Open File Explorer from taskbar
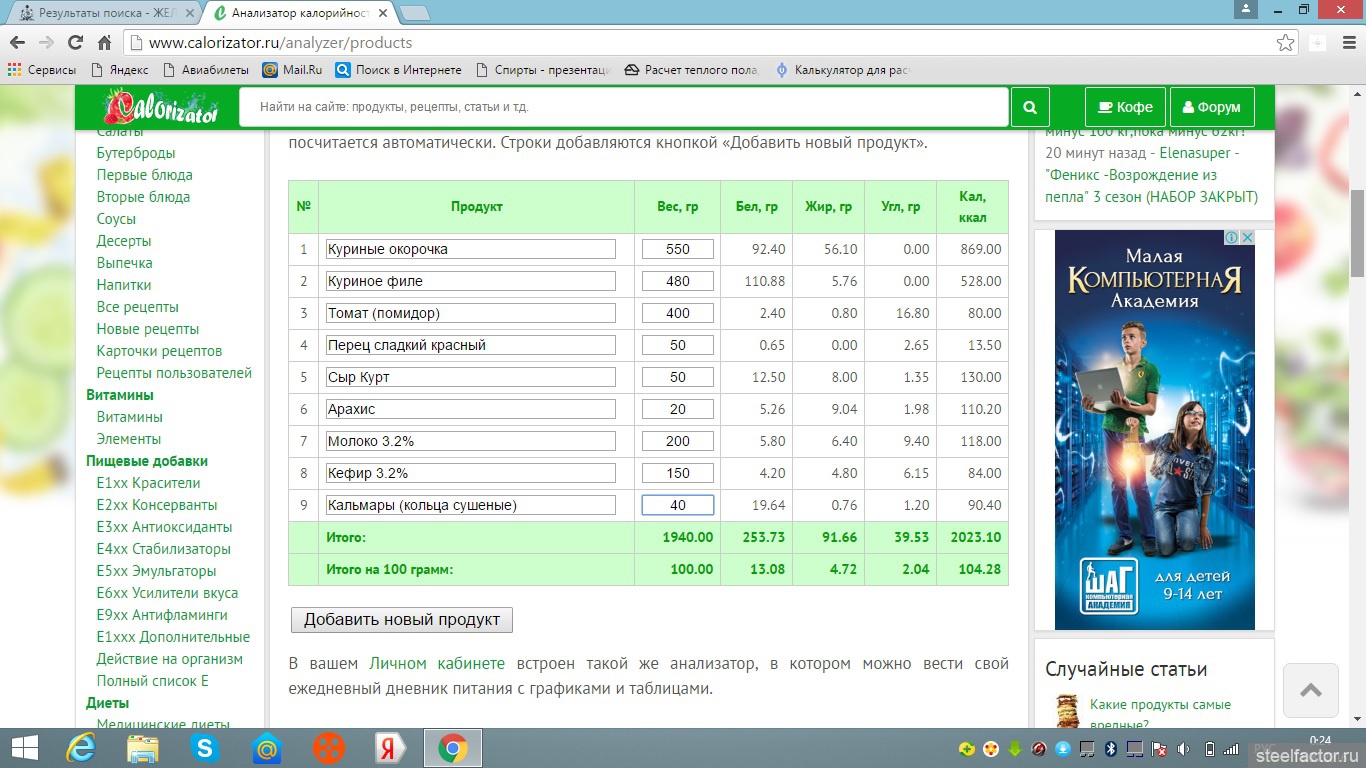1366x768 pixels. coord(142,748)
